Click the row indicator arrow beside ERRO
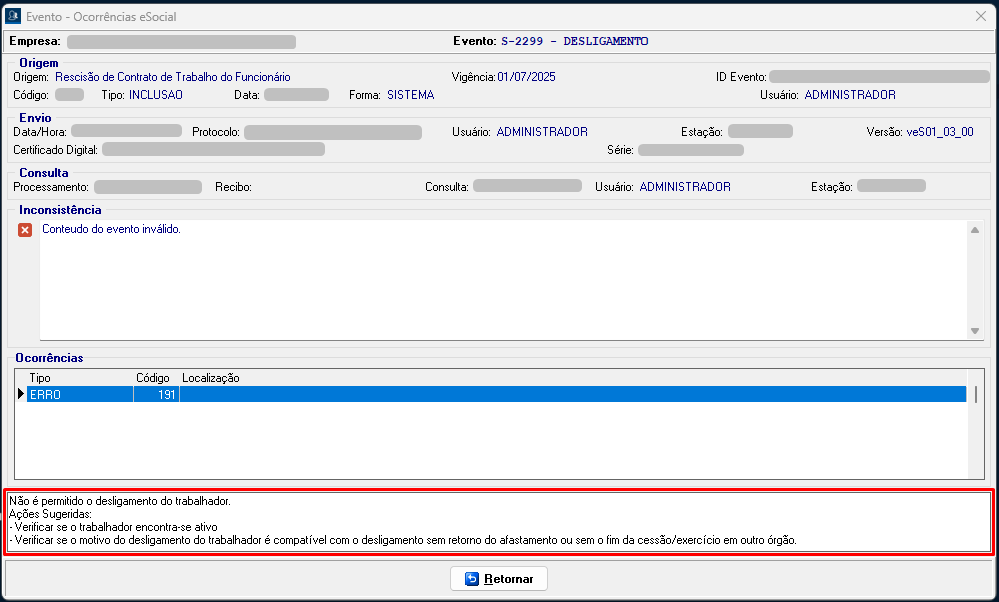 21,395
